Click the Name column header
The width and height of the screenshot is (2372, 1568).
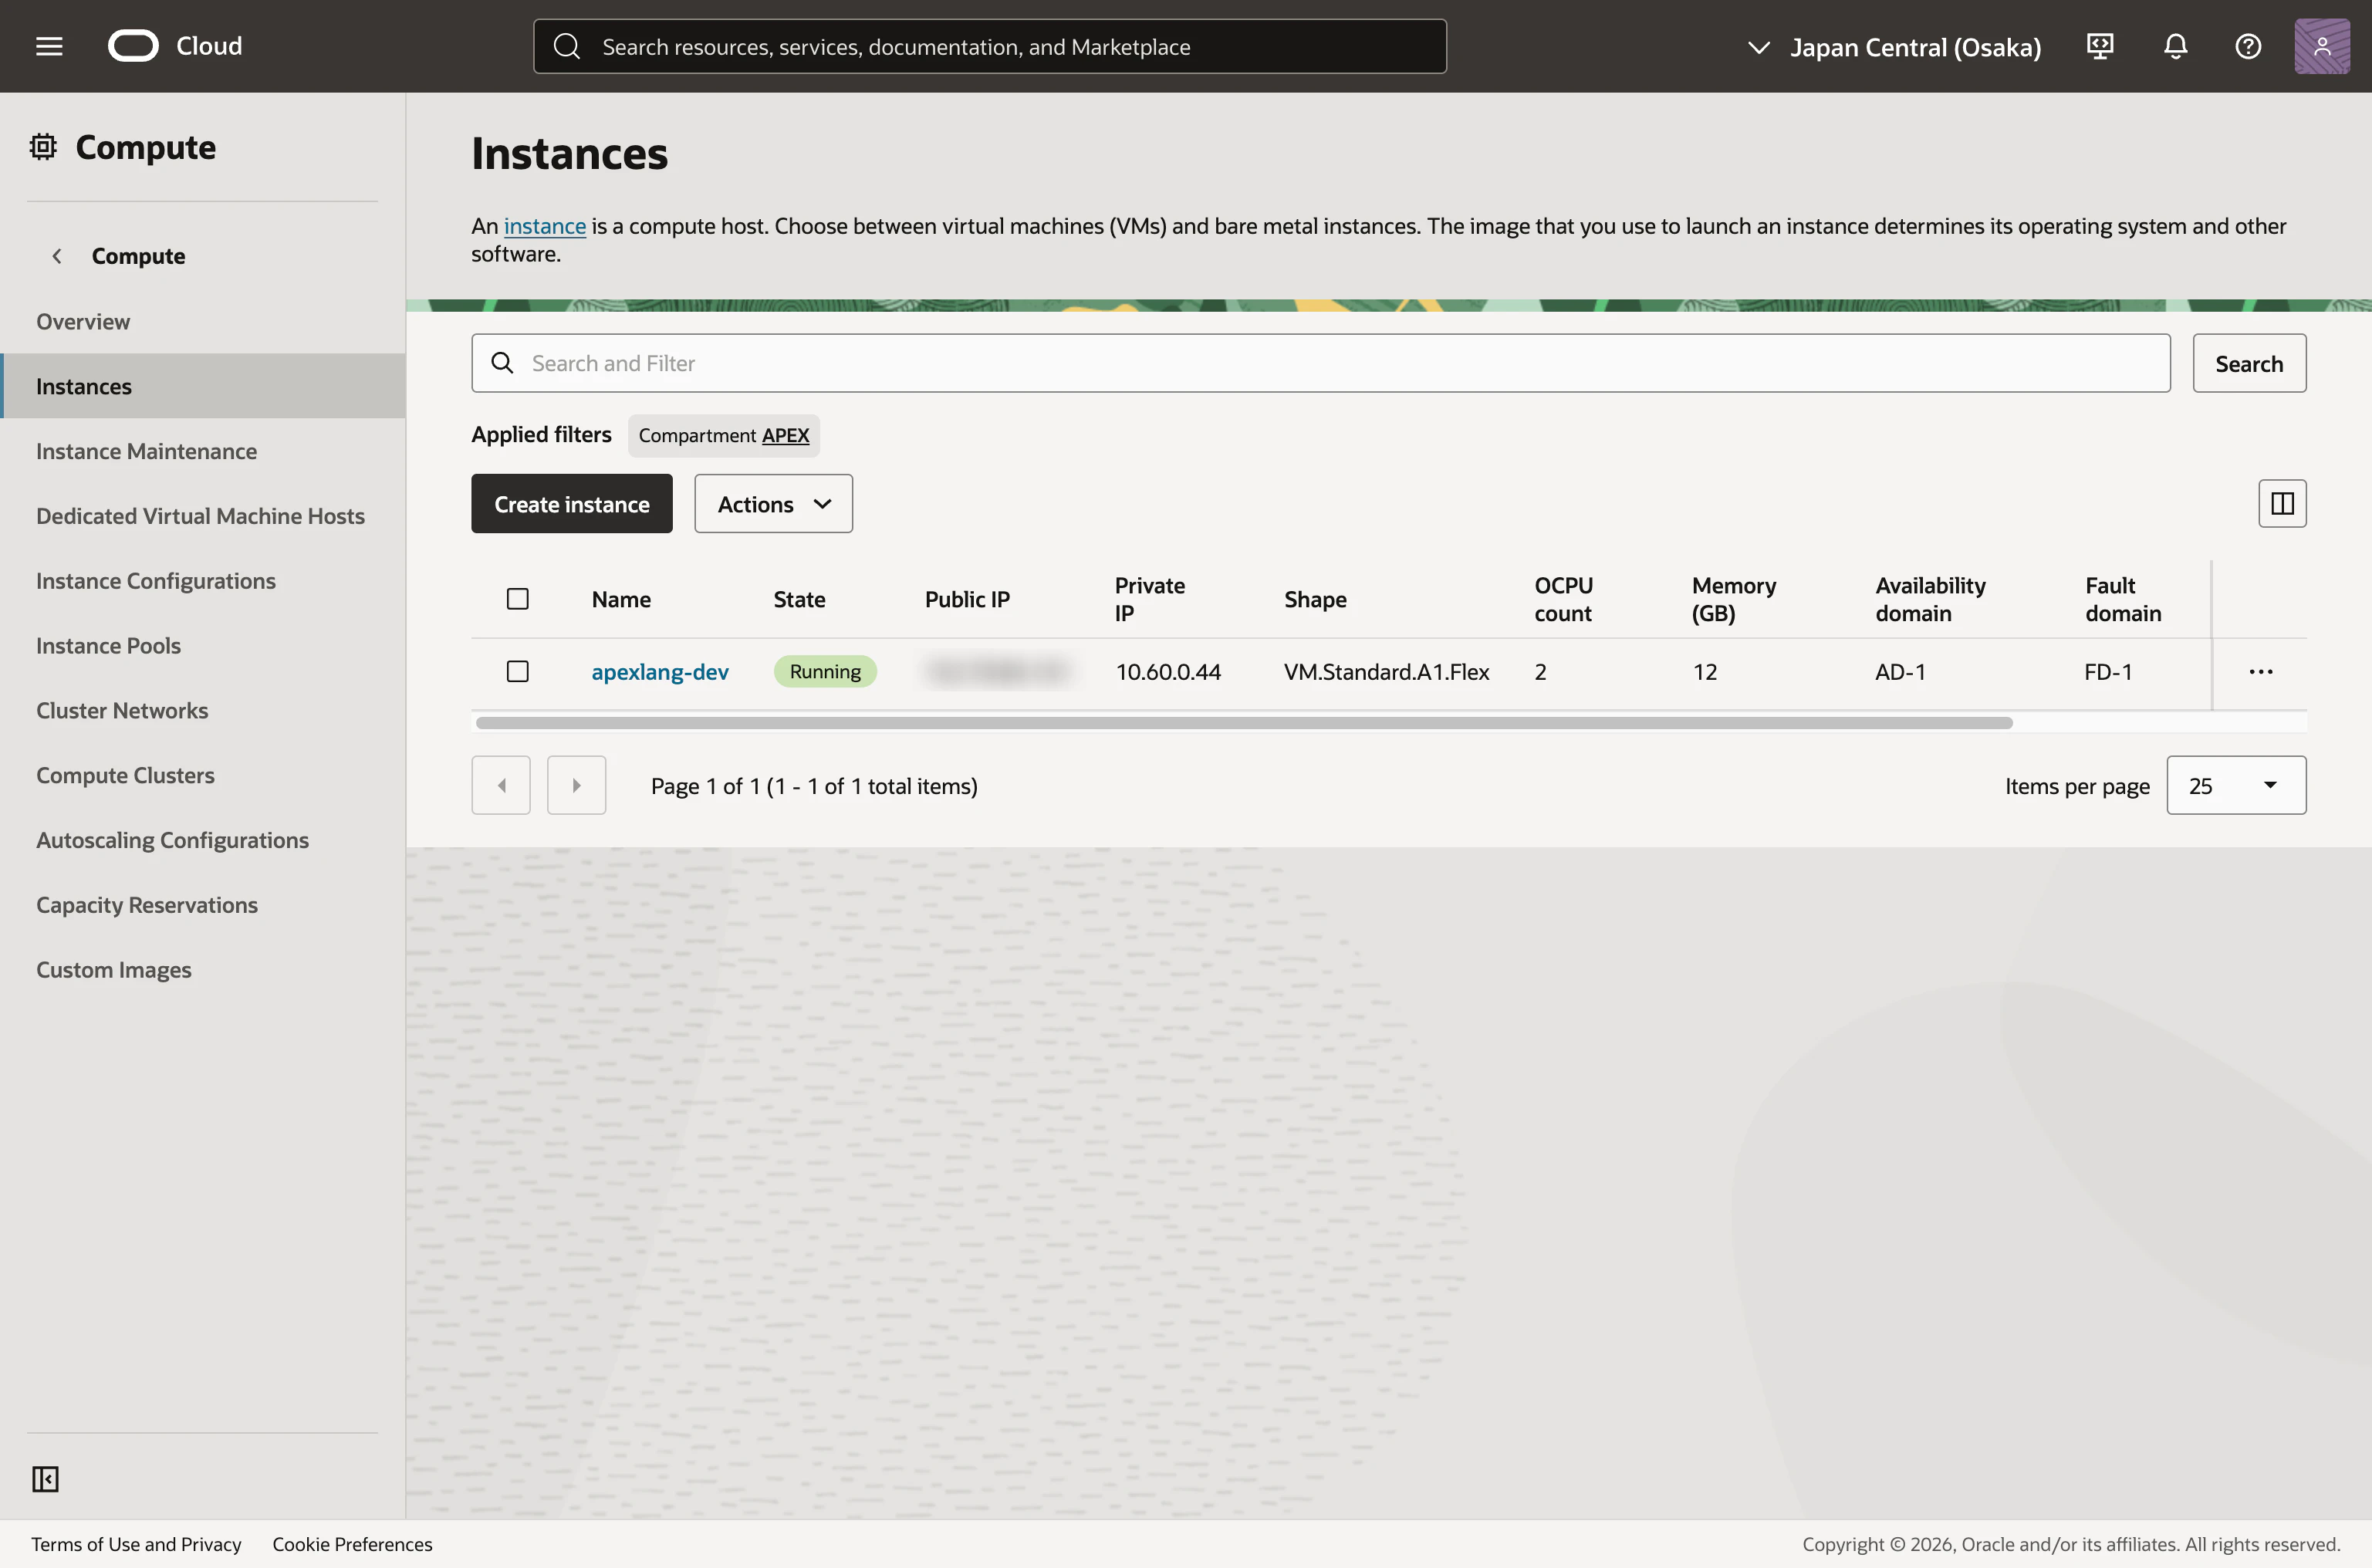(x=621, y=599)
